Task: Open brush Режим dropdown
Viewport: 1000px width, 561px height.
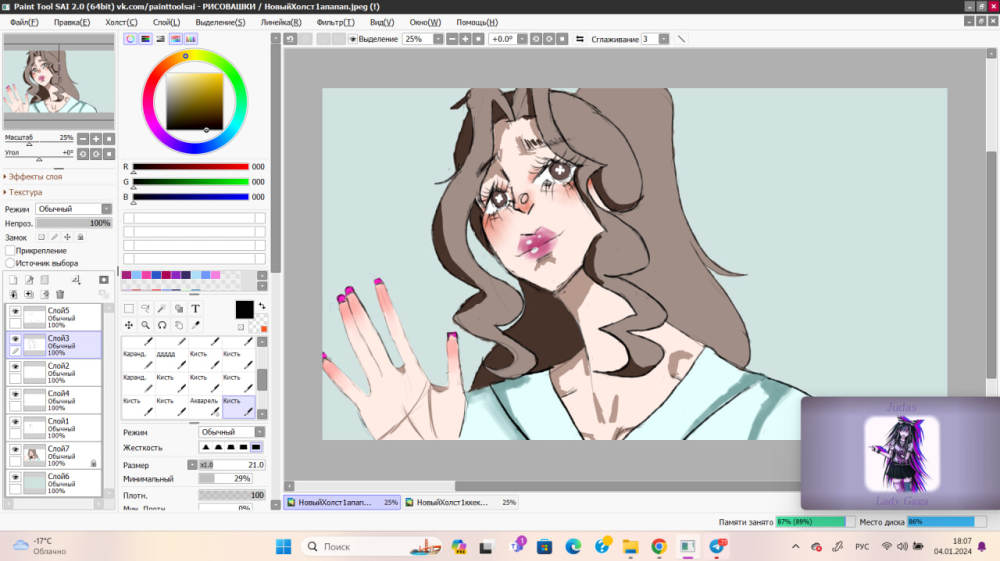Action: [x=232, y=432]
